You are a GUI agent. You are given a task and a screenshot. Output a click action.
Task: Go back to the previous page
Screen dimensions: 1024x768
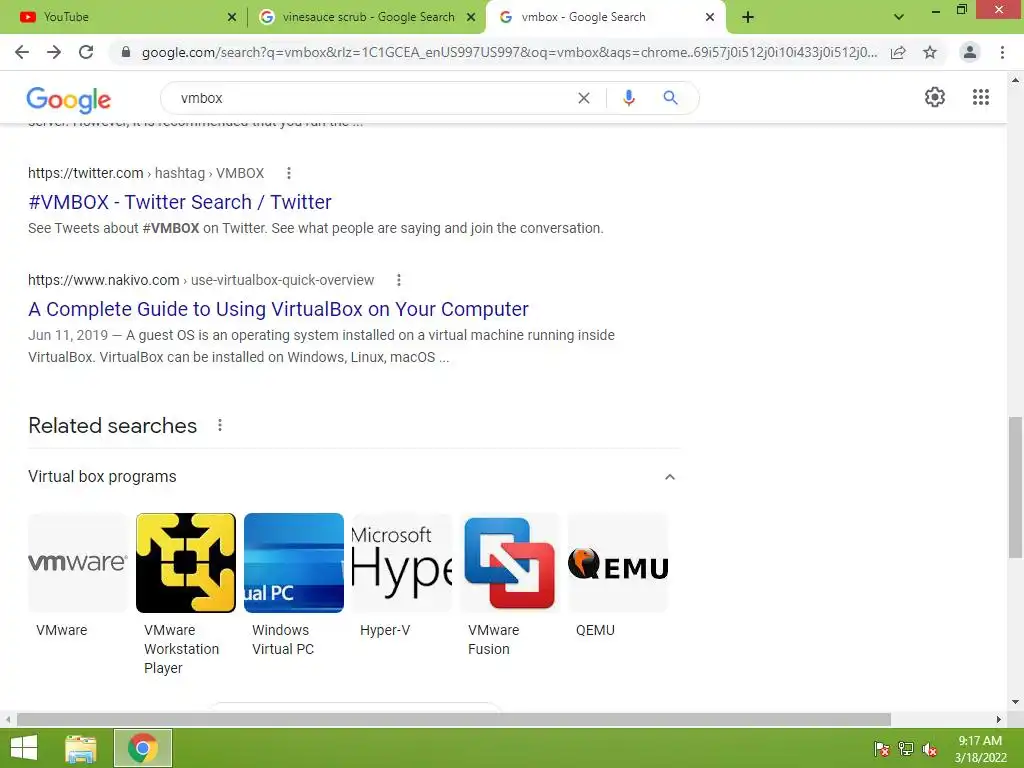[x=22, y=52]
